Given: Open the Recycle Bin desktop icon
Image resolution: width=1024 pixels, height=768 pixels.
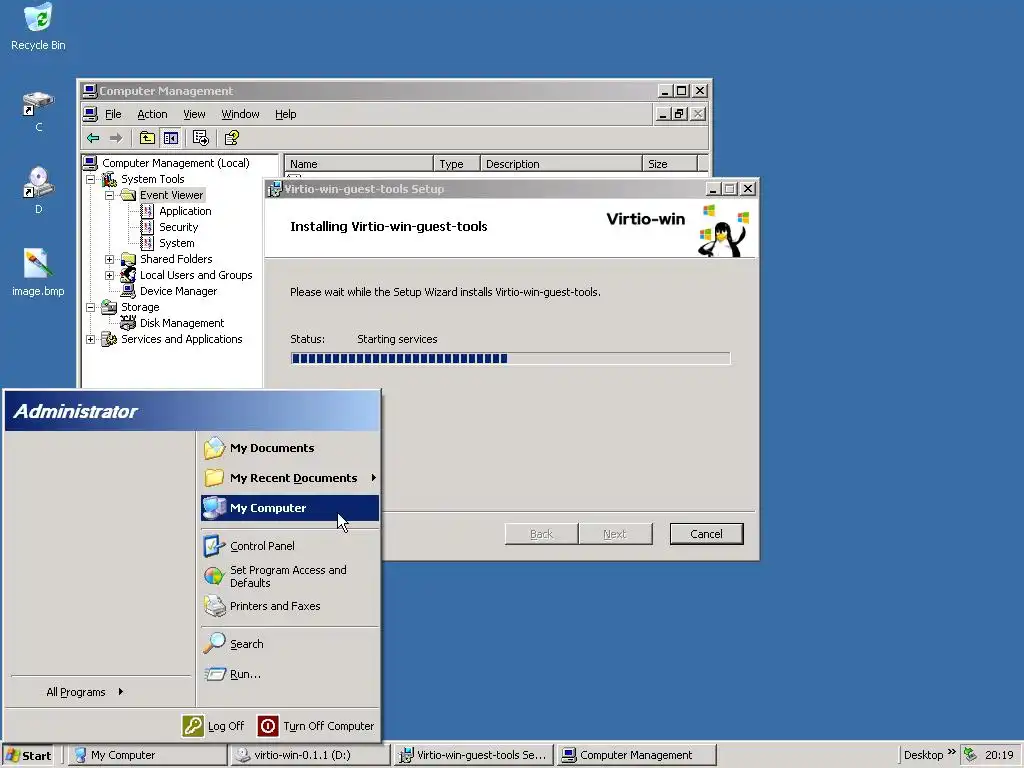Looking at the screenshot, I should tap(38, 26).
